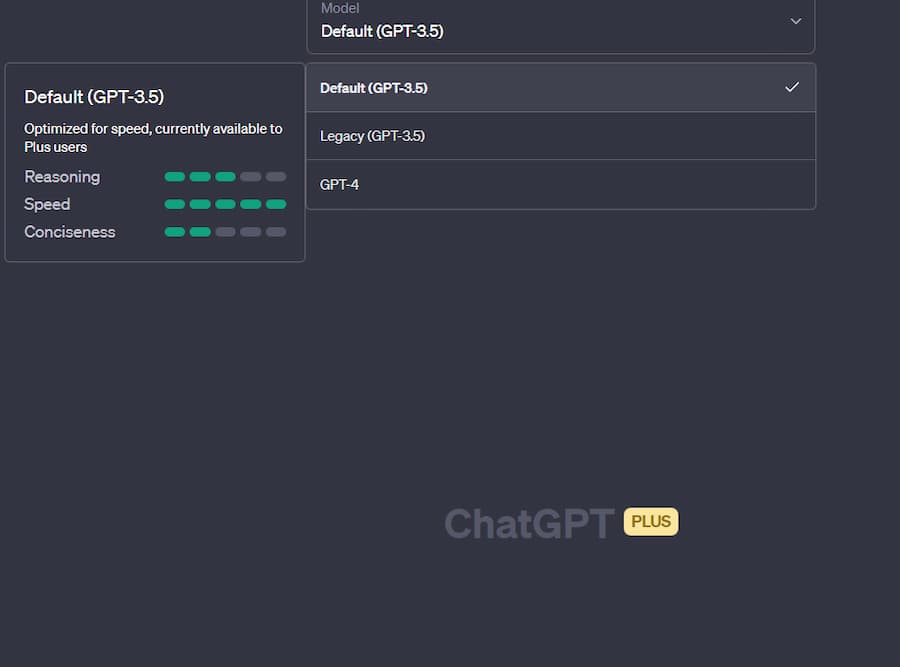Click the small Model label above selection
Screen dimensions: 900x667
click(340, 8)
